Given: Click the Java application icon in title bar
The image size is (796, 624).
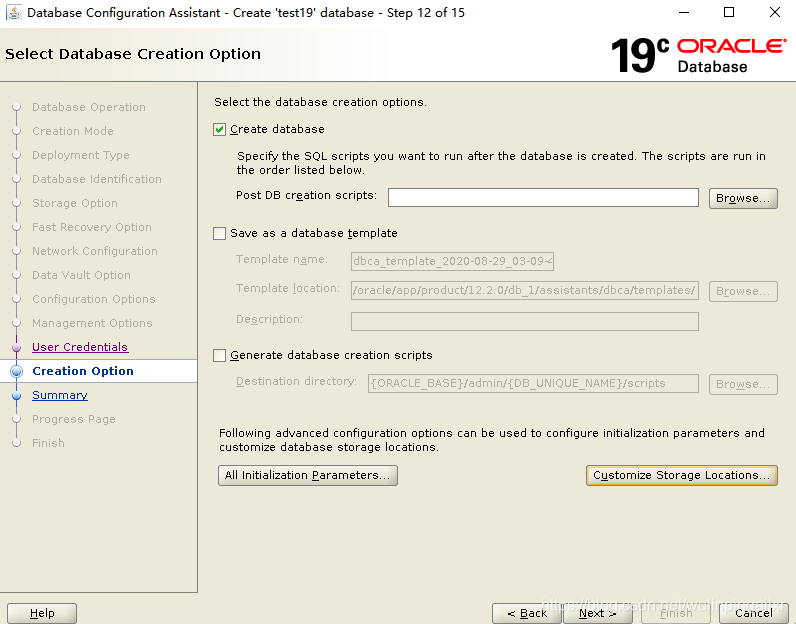Looking at the screenshot, I should point(14,12).
